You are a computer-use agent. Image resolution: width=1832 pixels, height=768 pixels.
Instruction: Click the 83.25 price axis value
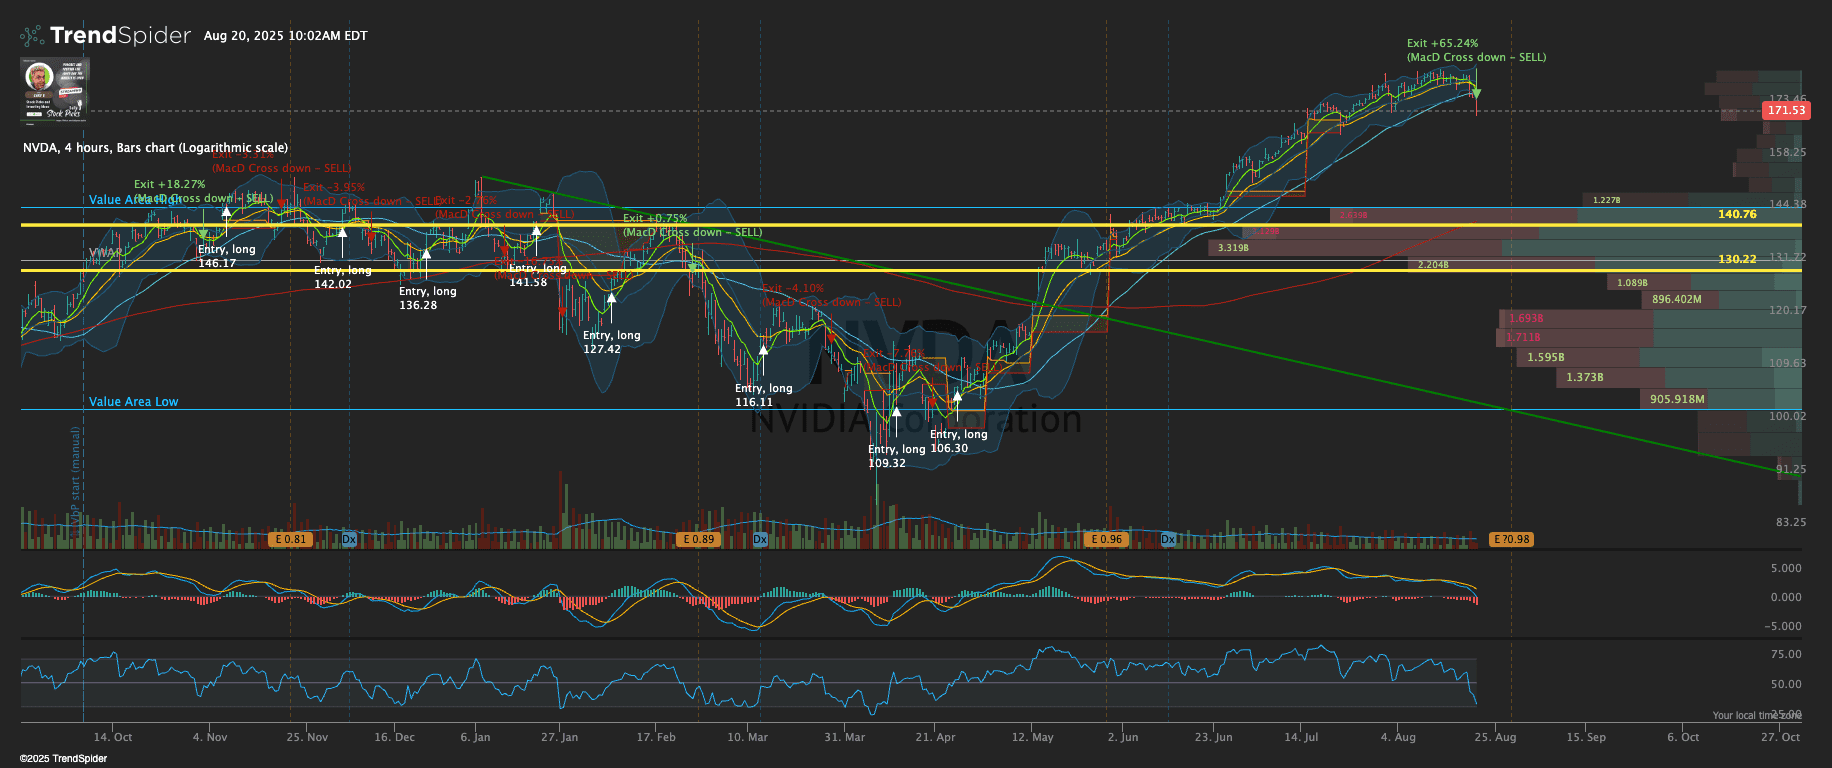point(1791,522)
